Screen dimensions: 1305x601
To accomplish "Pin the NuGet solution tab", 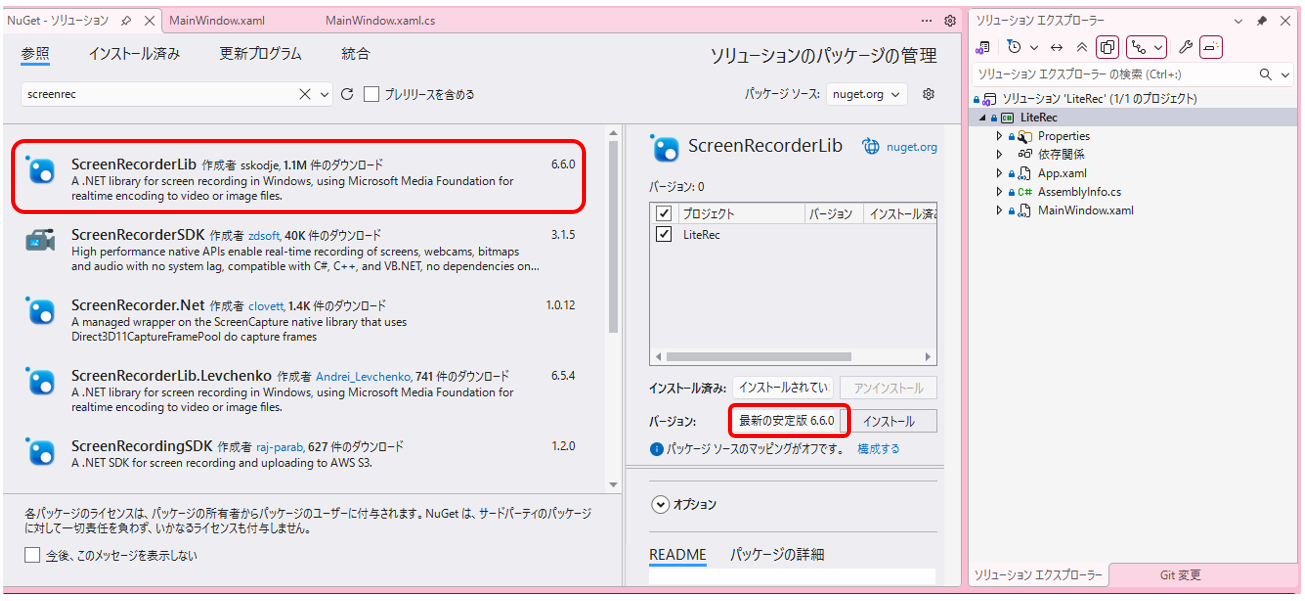I will [126, 20].
